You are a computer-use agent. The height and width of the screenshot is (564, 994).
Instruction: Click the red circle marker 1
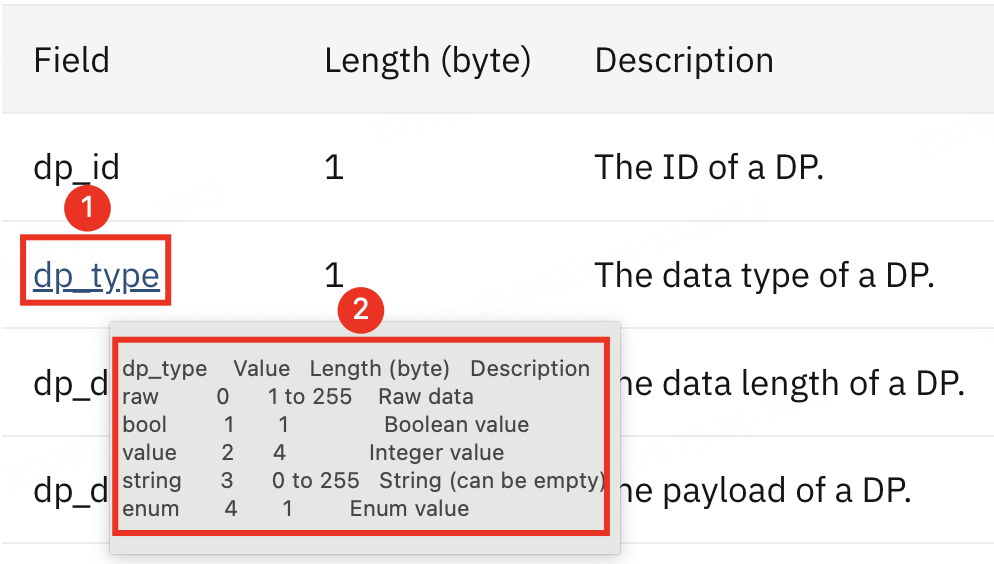[x=87, y=208]
